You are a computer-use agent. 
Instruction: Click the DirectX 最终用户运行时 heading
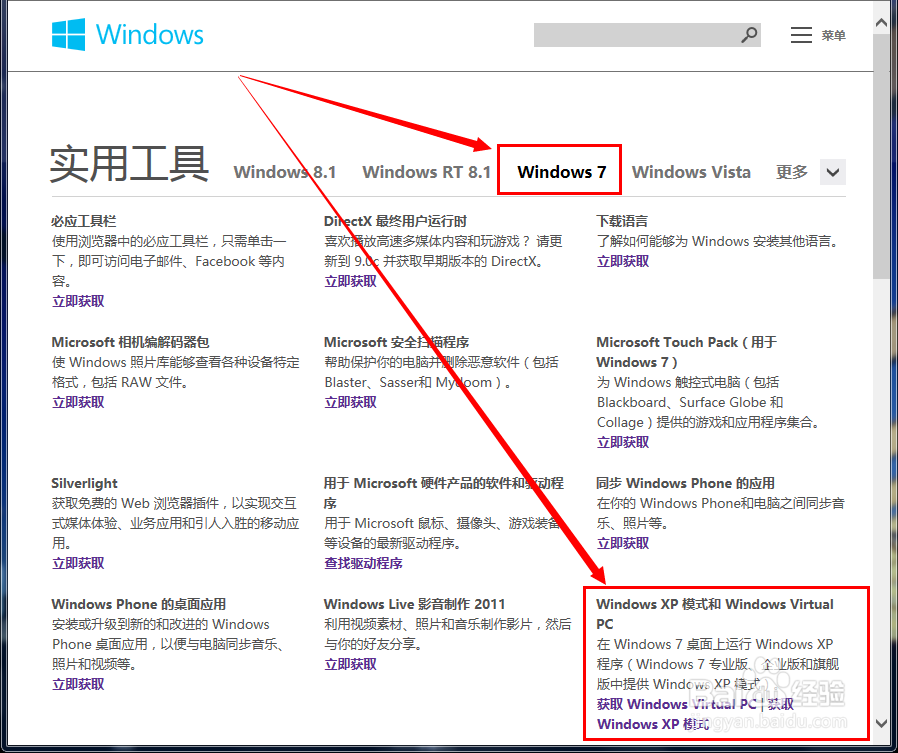pos(395,221)
